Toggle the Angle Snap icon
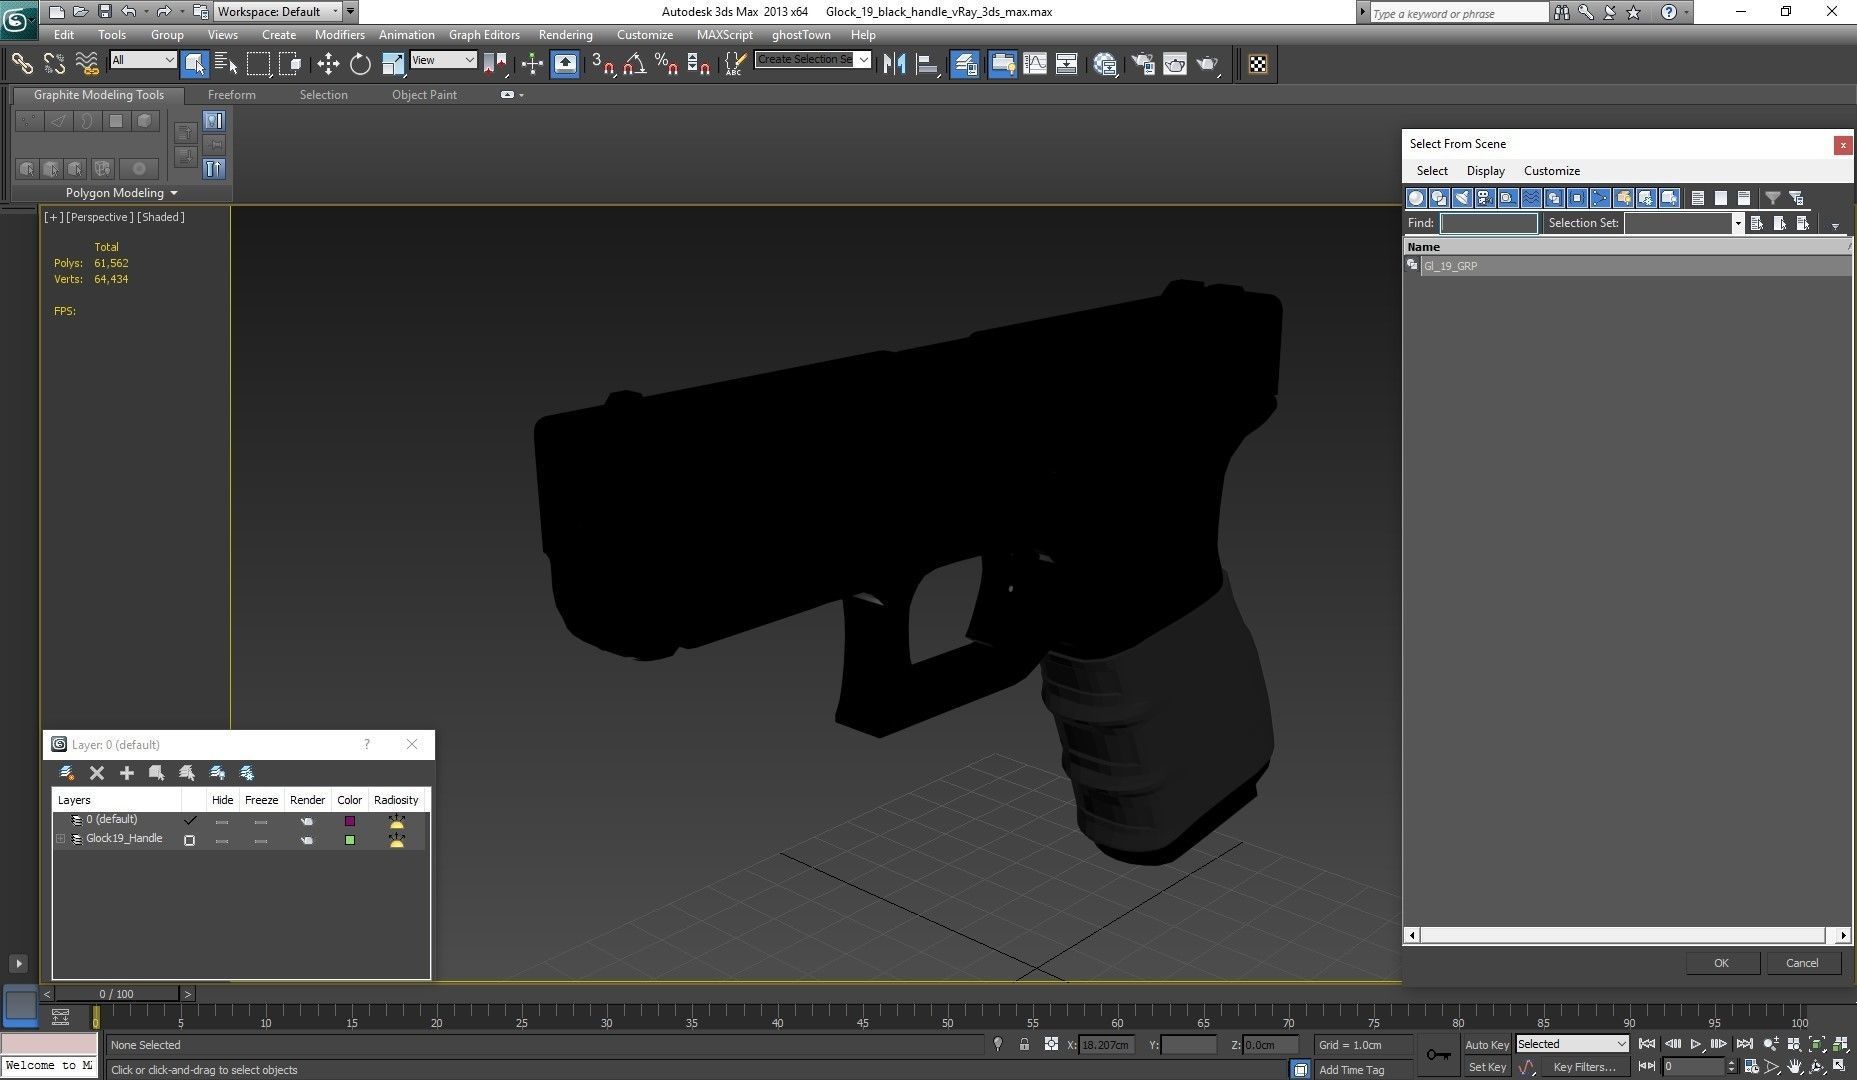Screen dimensions: 1857x1080 (x=634, y=64)
